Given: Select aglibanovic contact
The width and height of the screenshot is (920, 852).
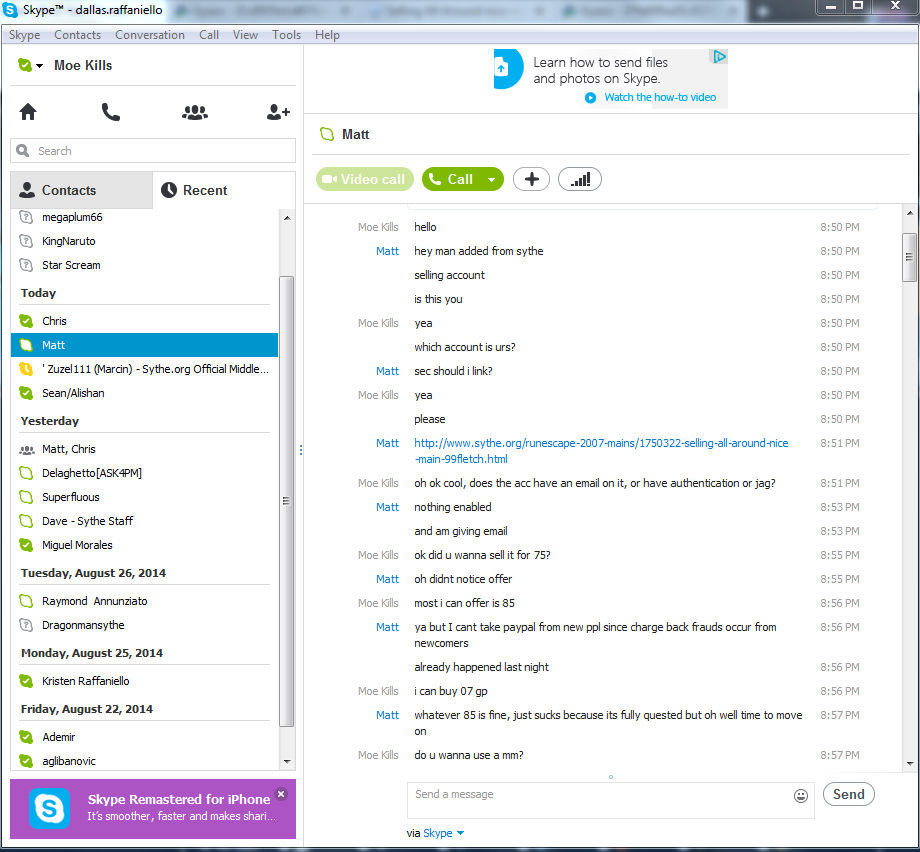Looking at the screenshot, I should click(144, 761).
